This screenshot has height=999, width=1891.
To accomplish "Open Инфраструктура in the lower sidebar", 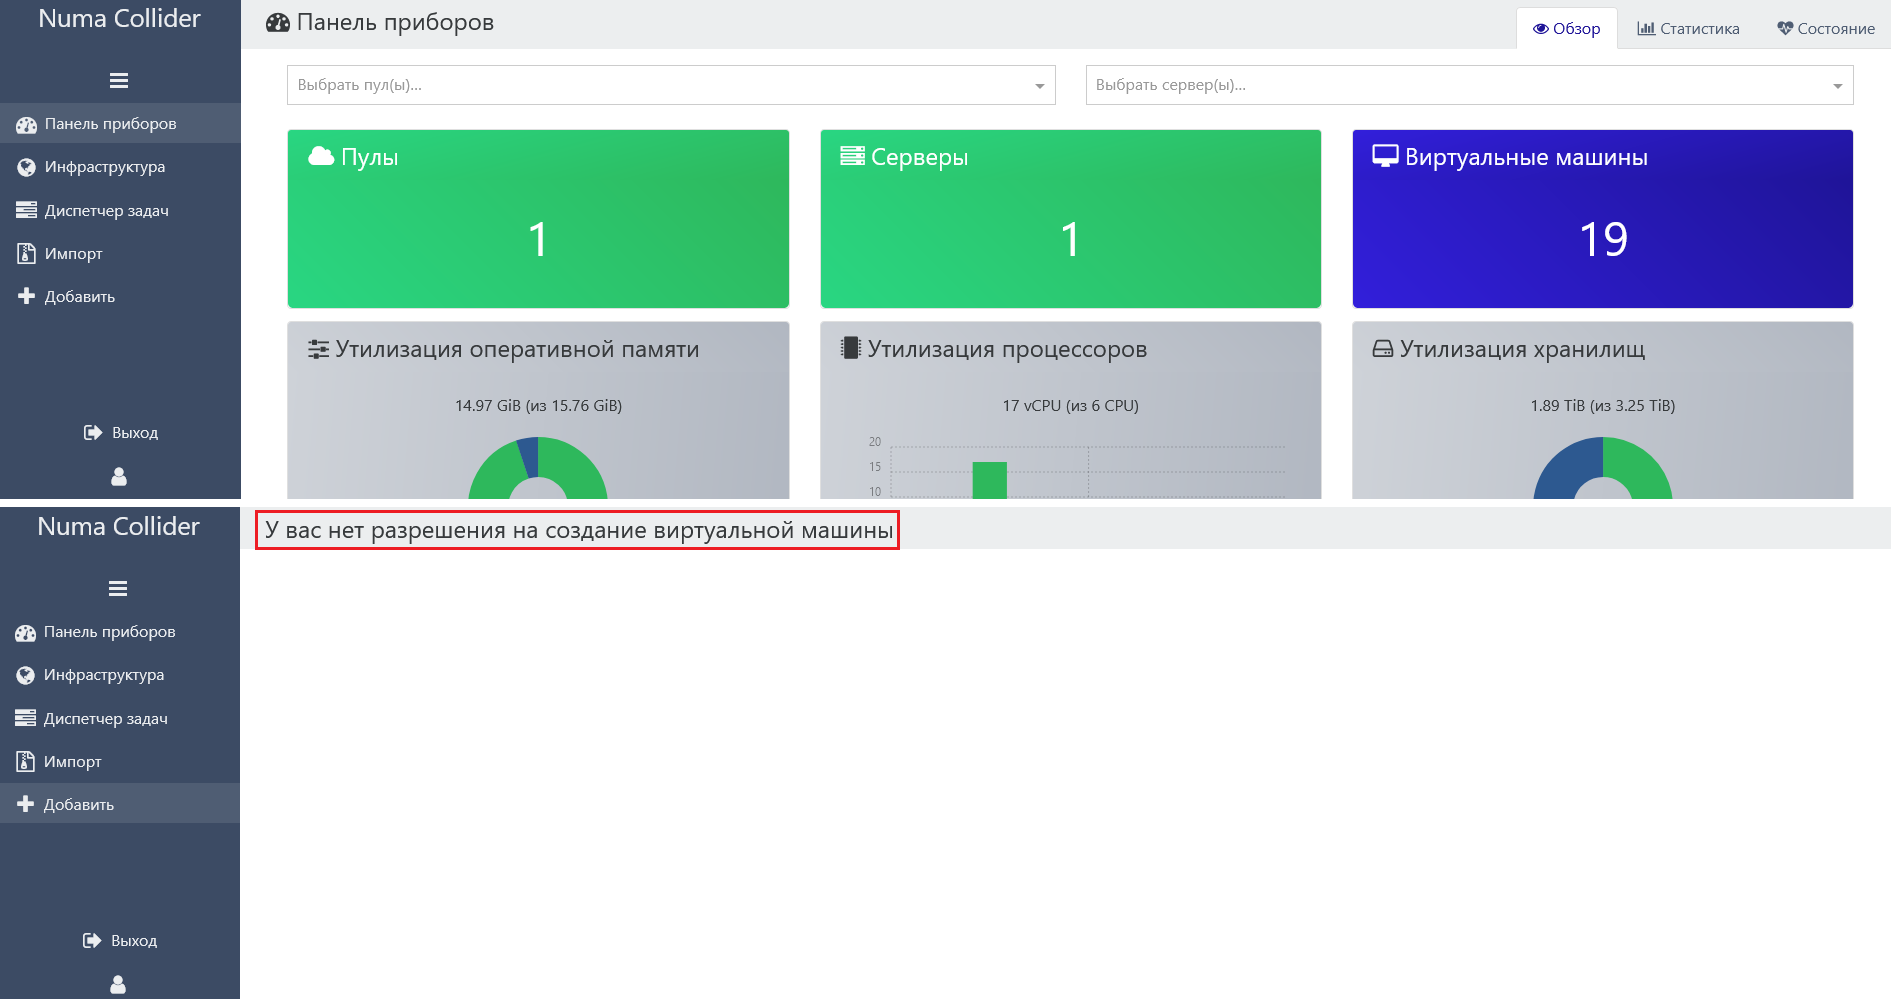I will pos(120,675).
